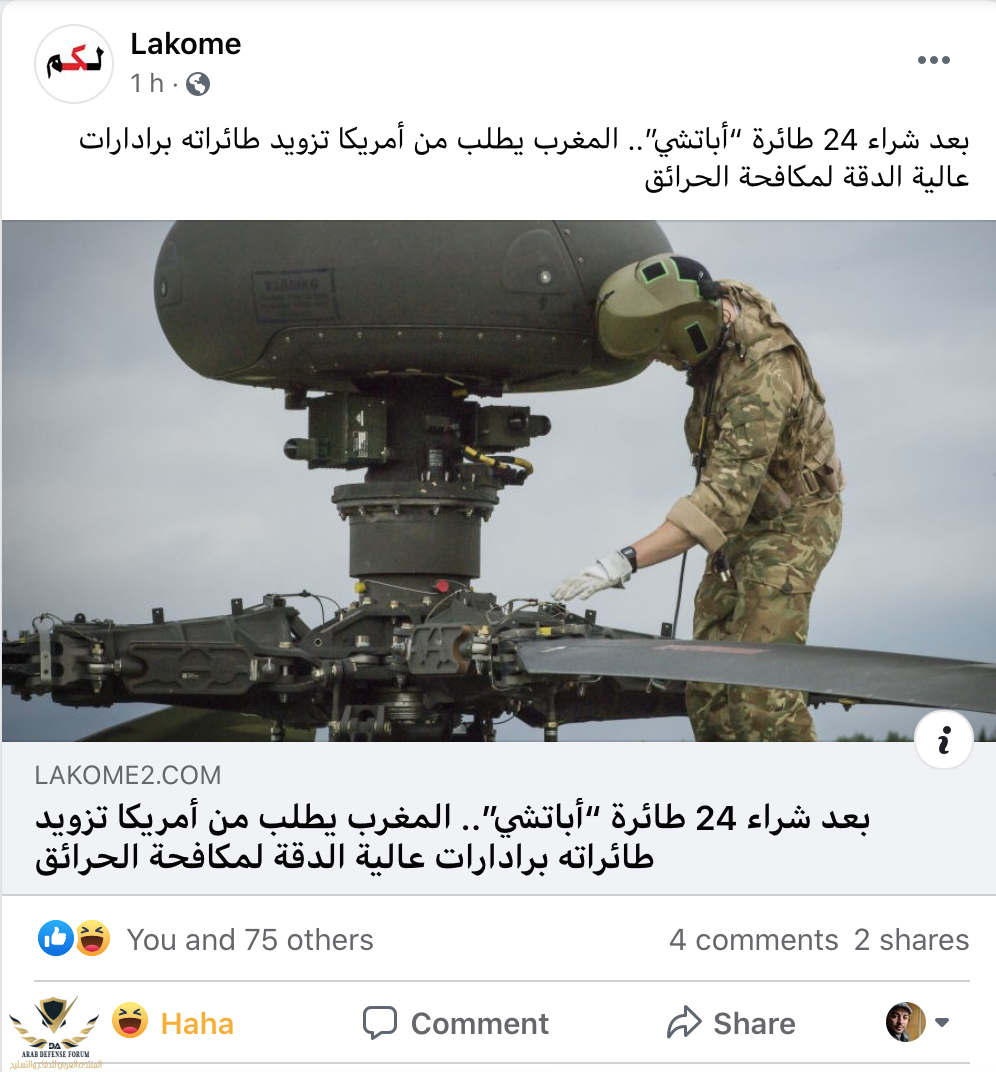Click the globe public audience icon
This screenshot has width=996, height=1072.
click(198, 84)
